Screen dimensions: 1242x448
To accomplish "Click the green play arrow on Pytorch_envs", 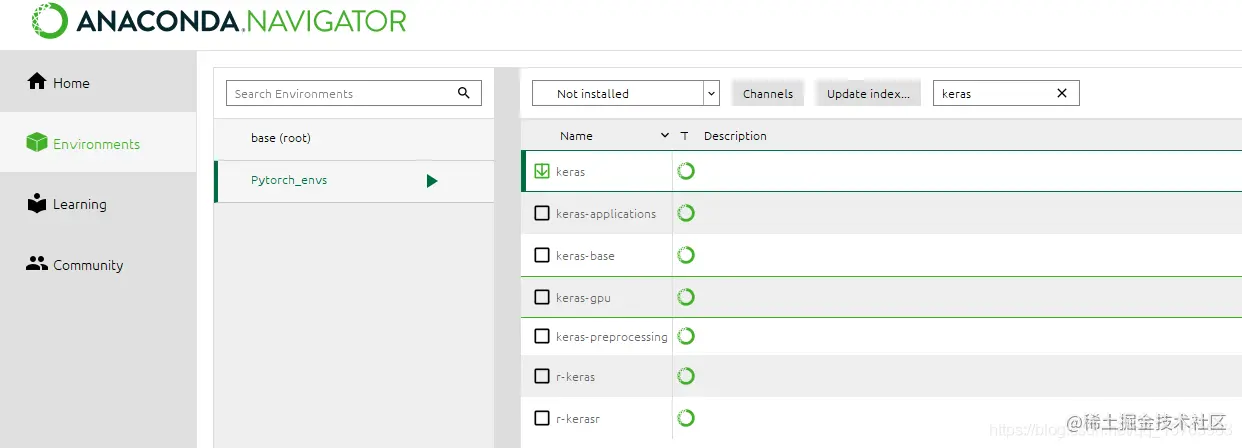I will pyautogui.click(x=432, y=181).
